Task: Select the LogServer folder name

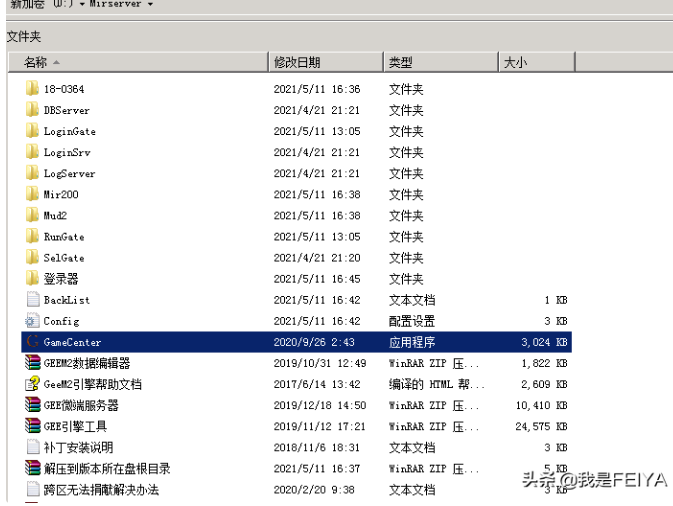Action: coord(69,173)
